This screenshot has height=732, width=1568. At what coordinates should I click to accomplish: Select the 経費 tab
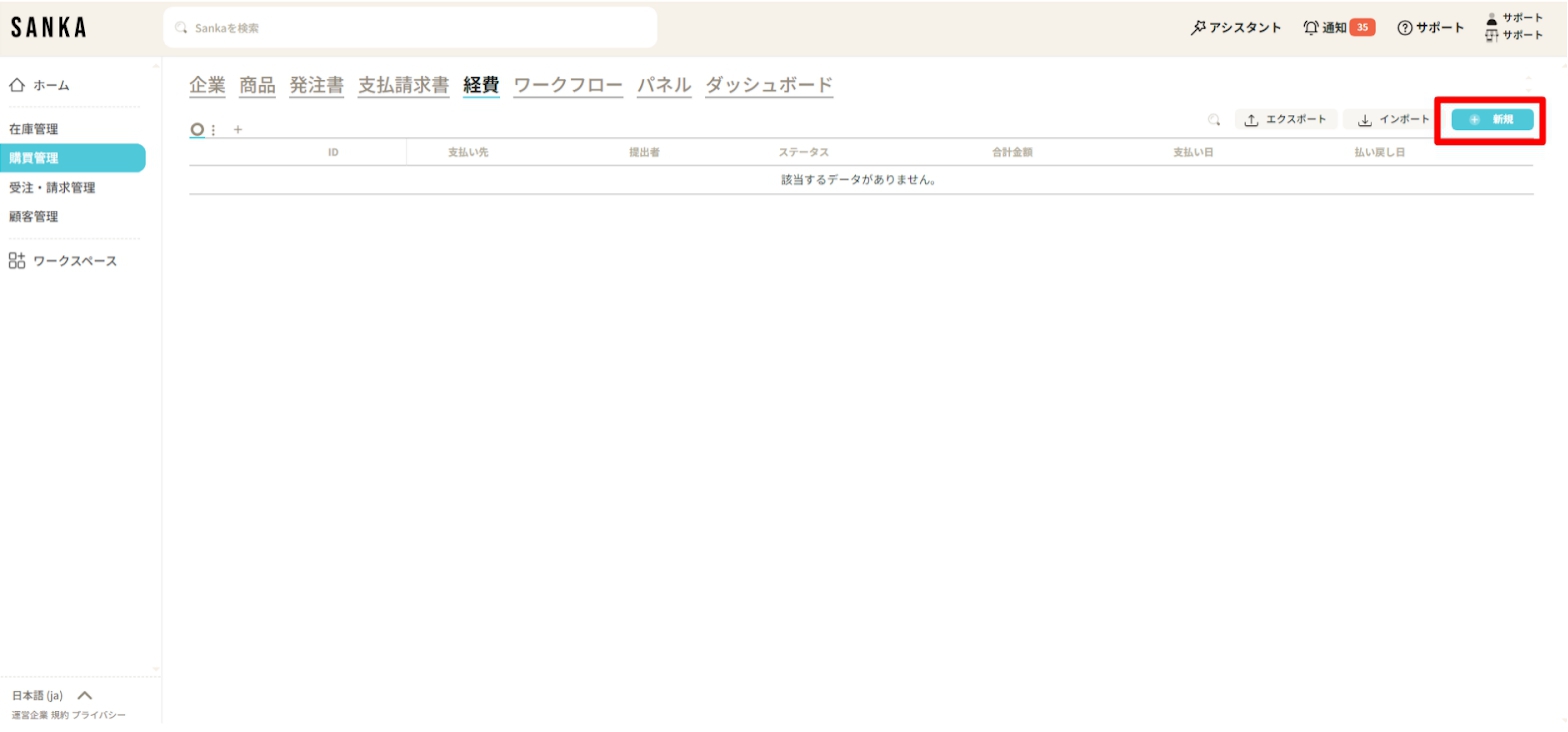click(481, 85)
